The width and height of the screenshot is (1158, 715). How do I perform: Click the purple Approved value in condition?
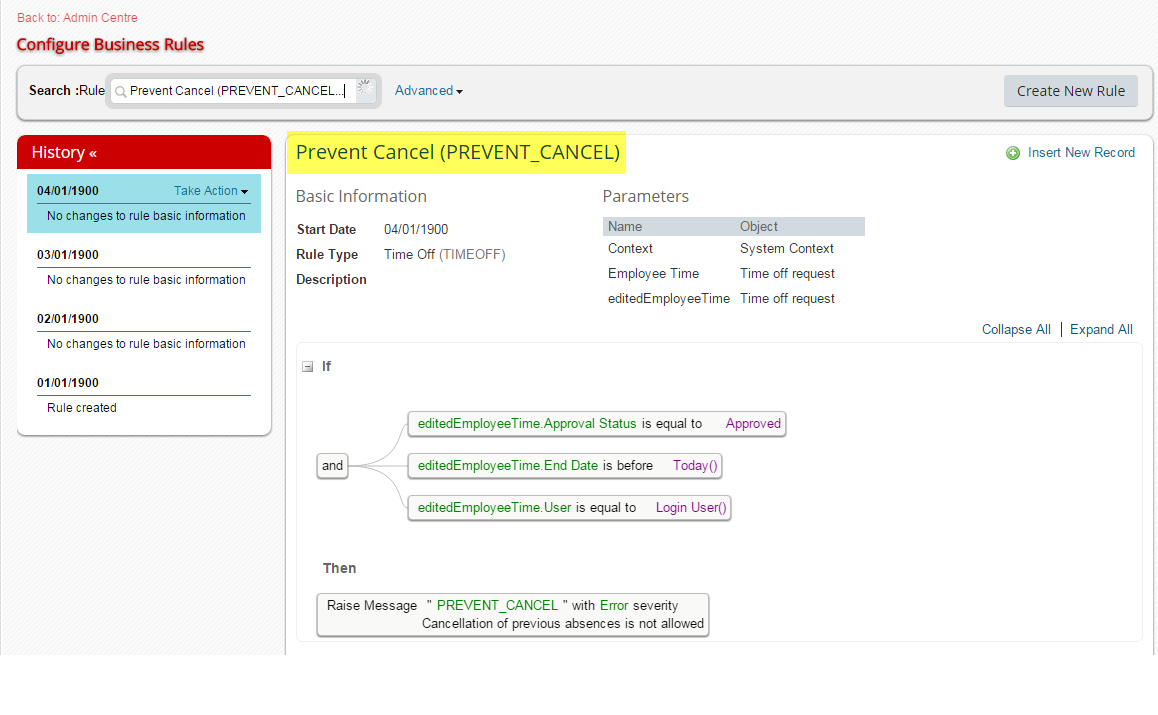click(753, 424)
